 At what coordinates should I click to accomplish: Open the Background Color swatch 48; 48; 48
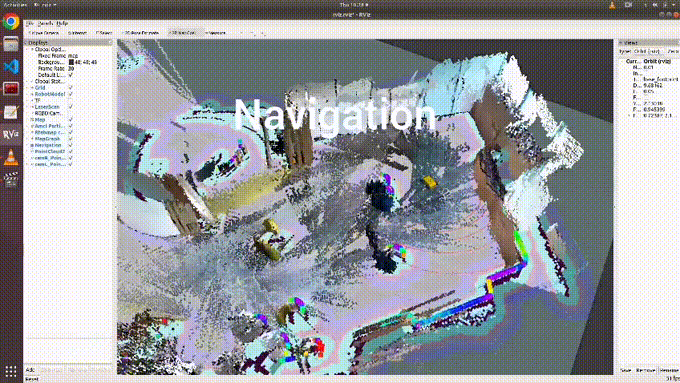(x=71, y=62)
